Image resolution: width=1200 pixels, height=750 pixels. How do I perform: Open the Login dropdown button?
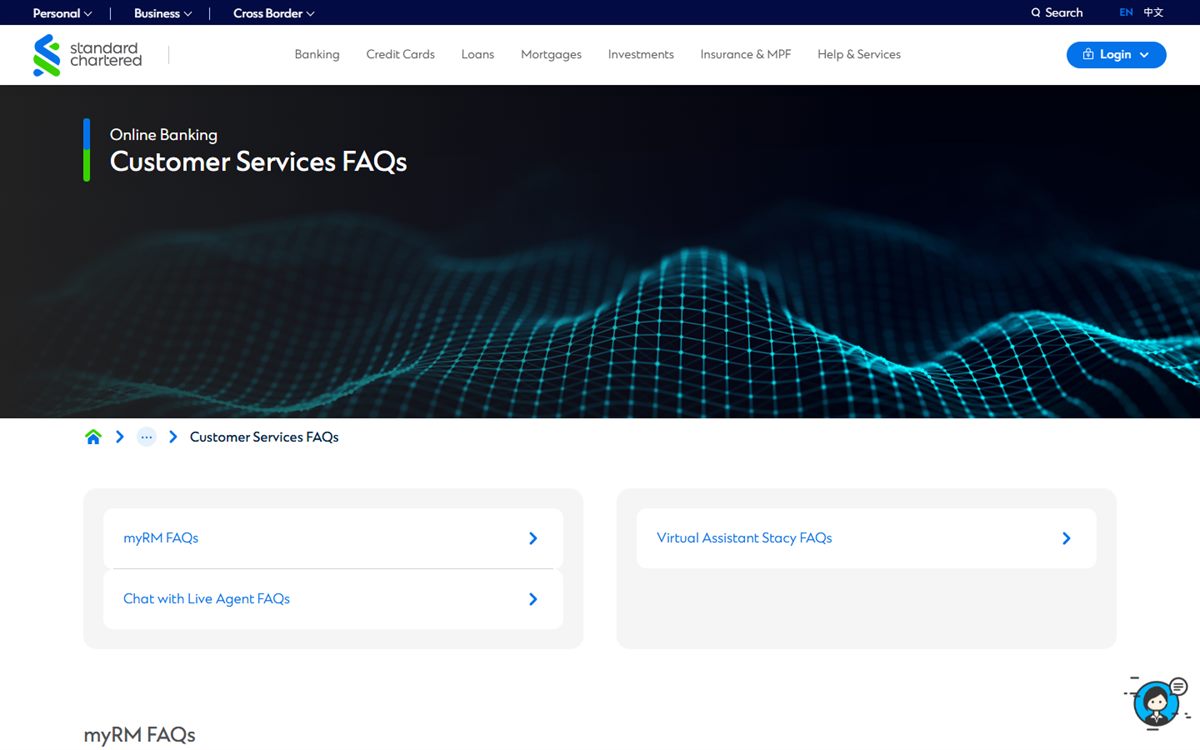click(x=1116, y=55)
